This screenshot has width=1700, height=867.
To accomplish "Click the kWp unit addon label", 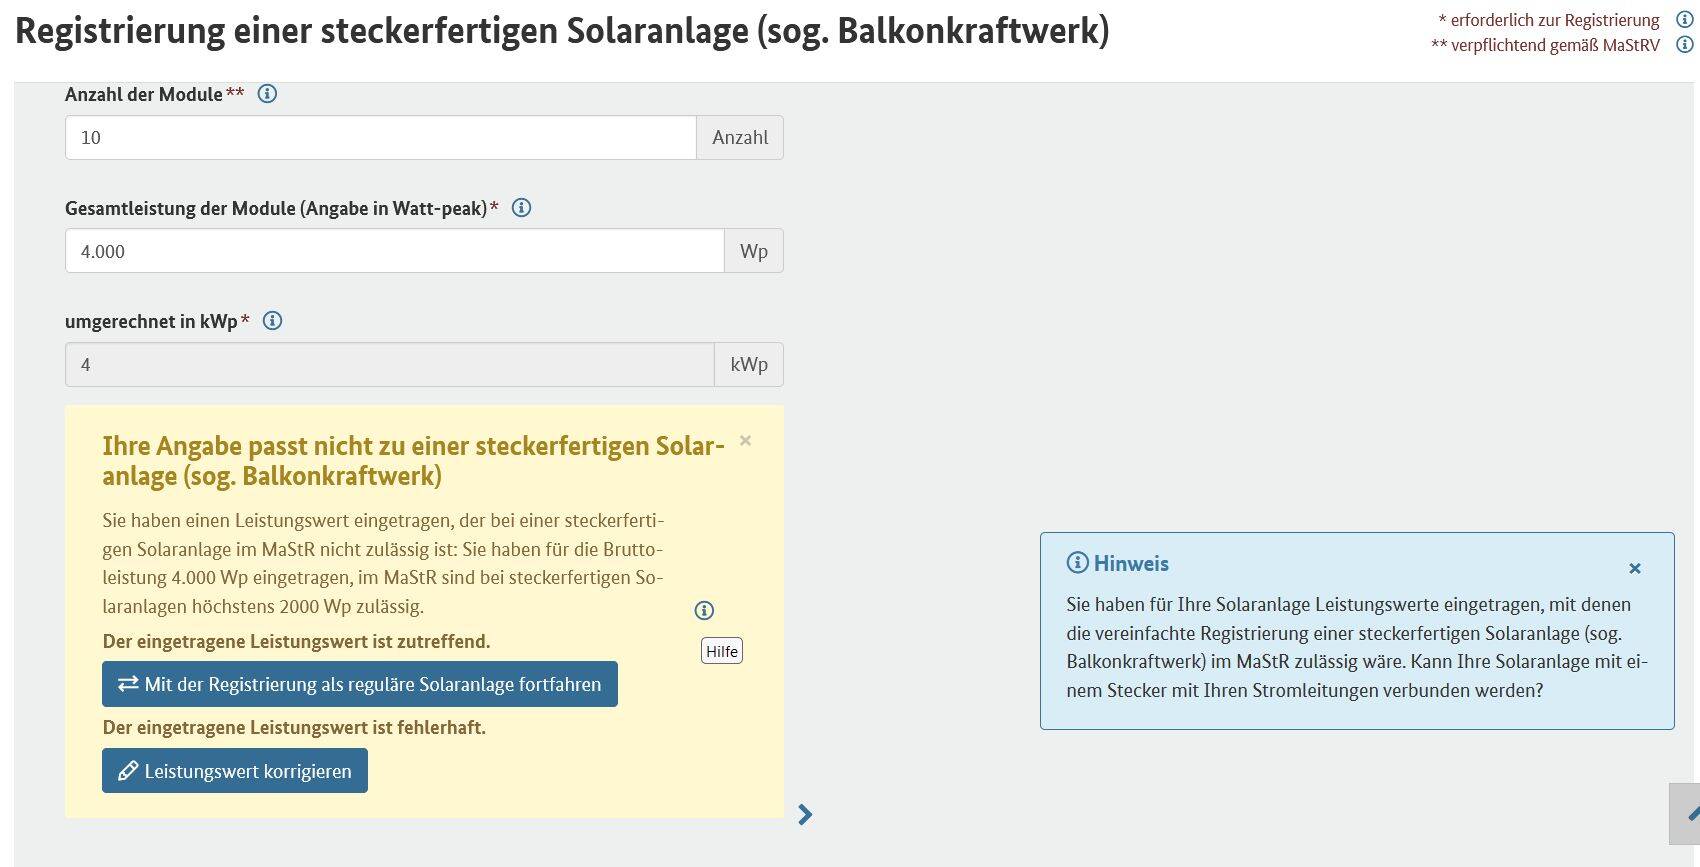I will (x=749, y=364).
